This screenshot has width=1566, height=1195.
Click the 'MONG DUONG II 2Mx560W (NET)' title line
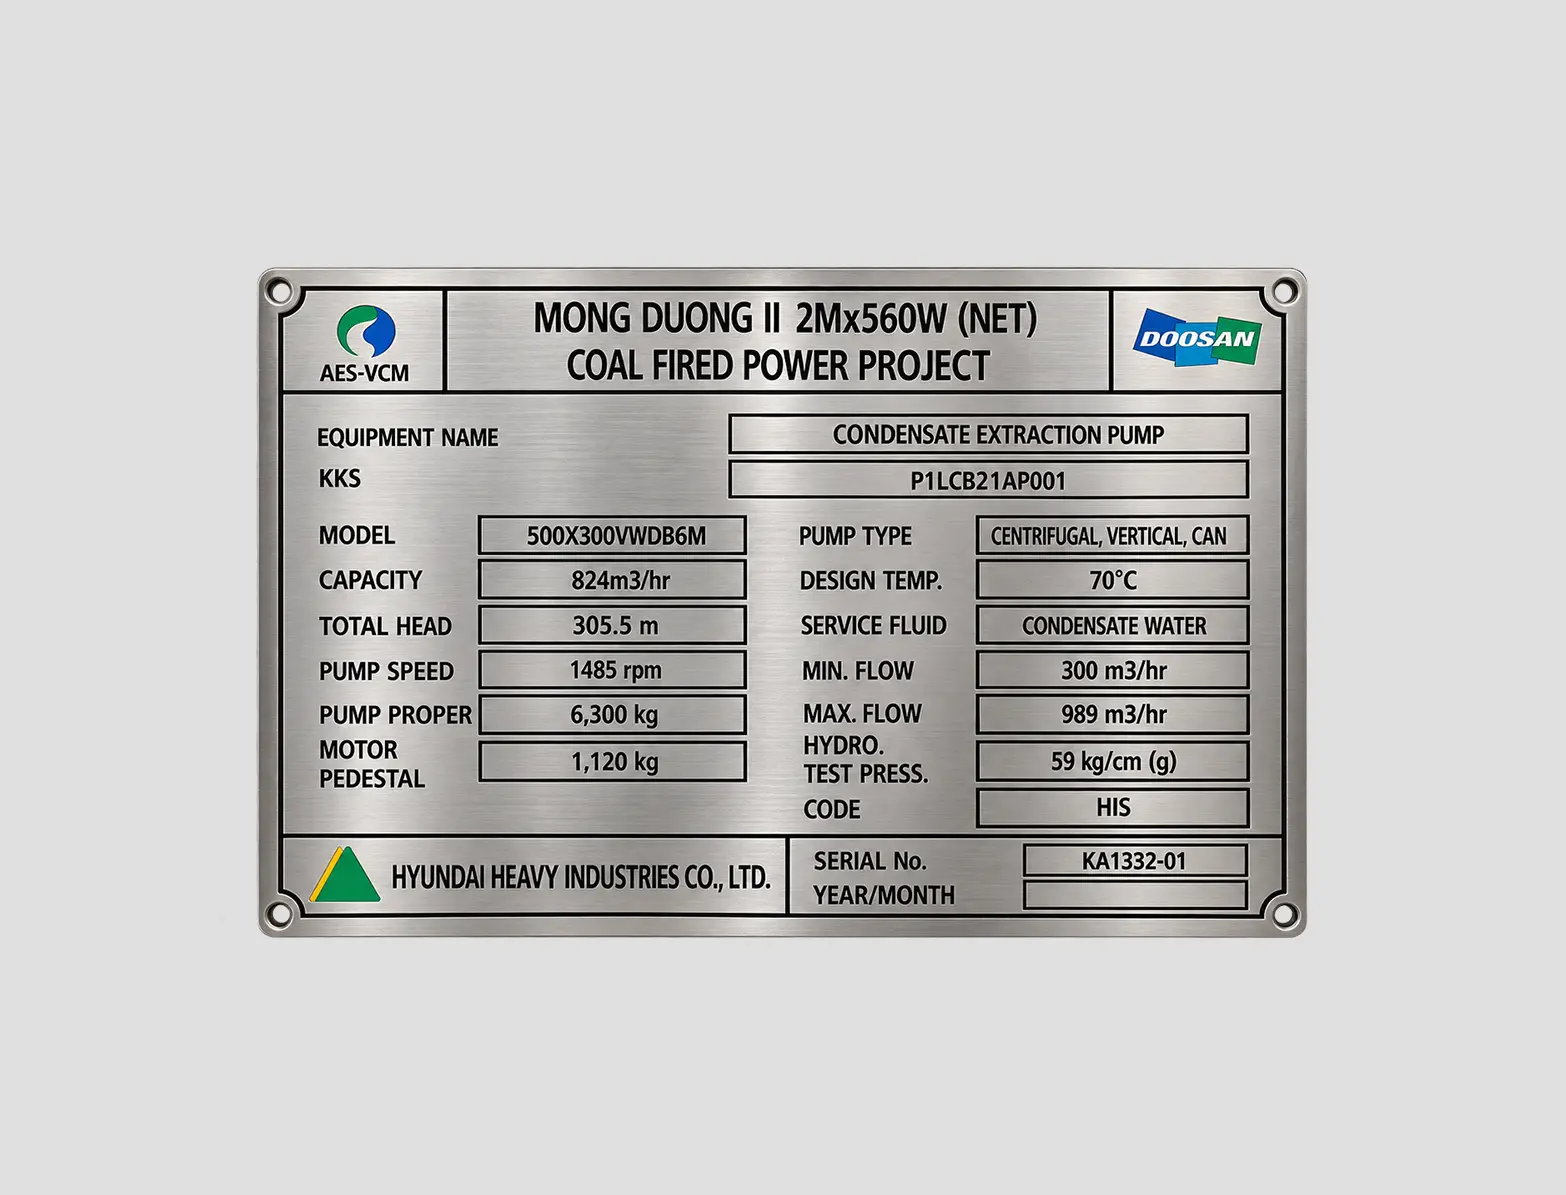click(785, 319)
